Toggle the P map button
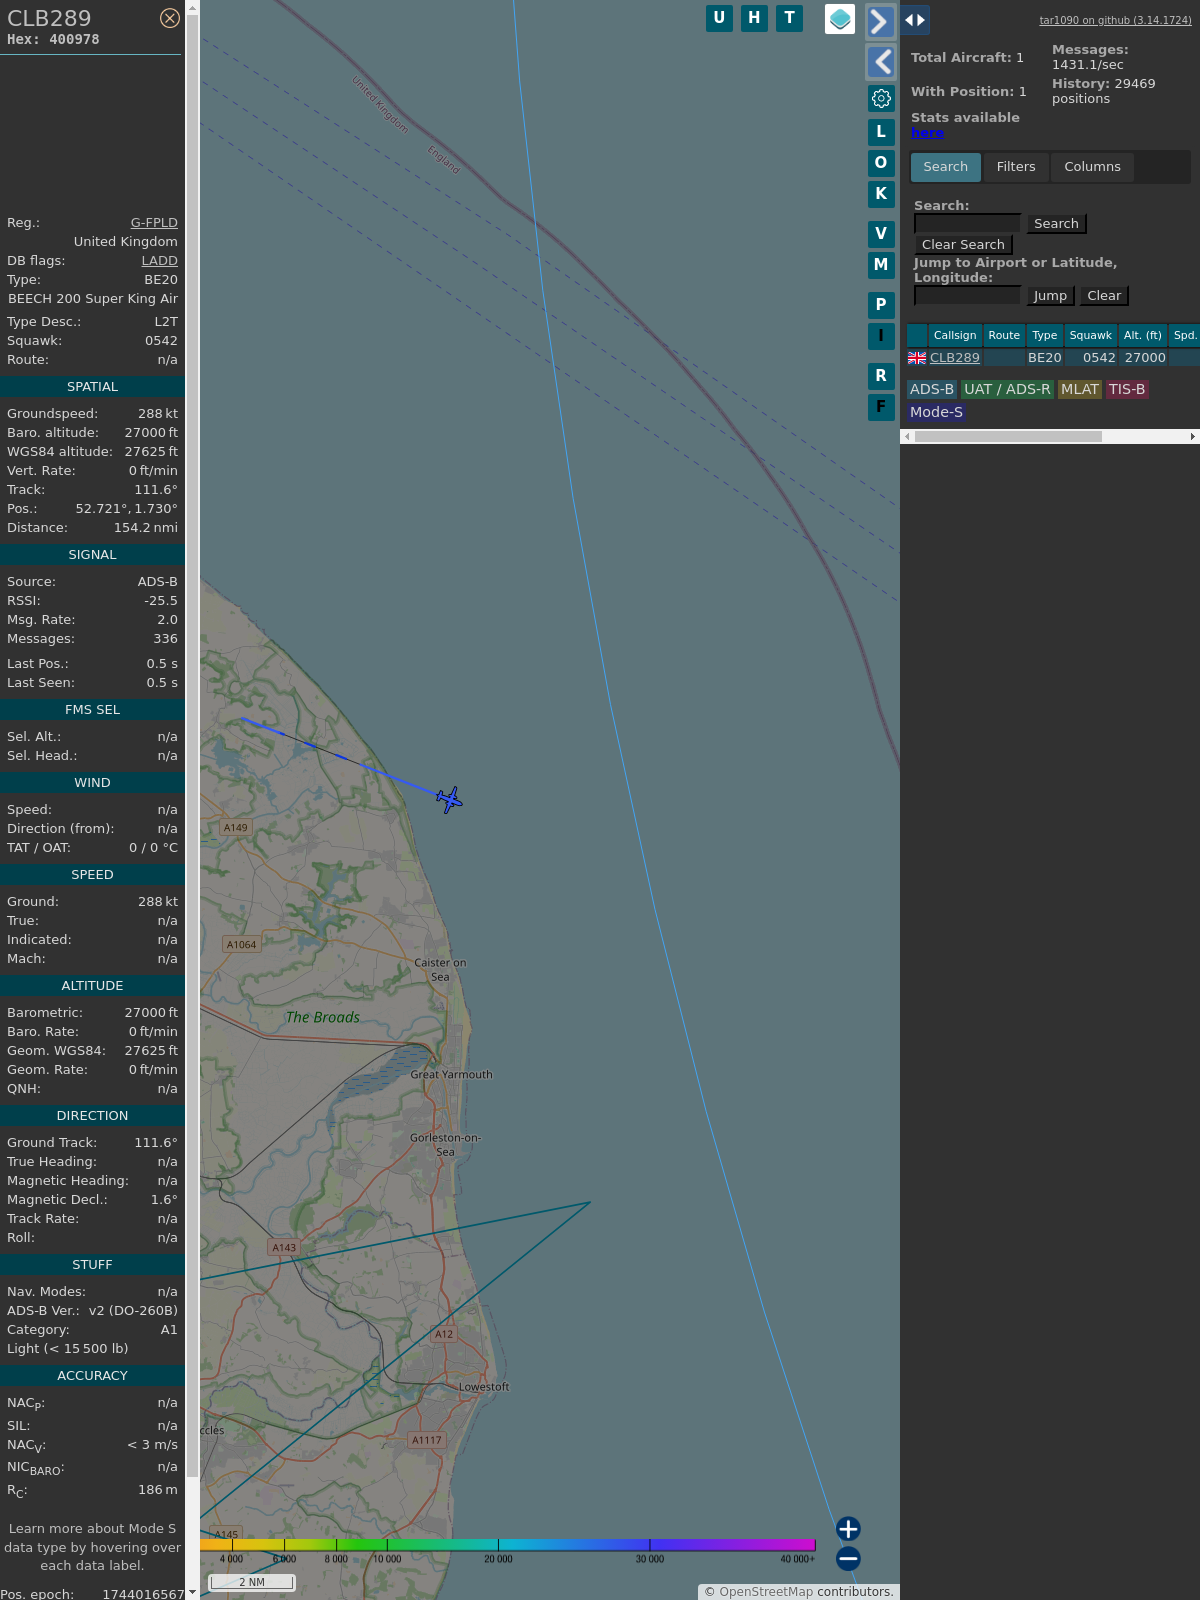The width and height of the screenshot is (1200, 1600). pos(881,305)
